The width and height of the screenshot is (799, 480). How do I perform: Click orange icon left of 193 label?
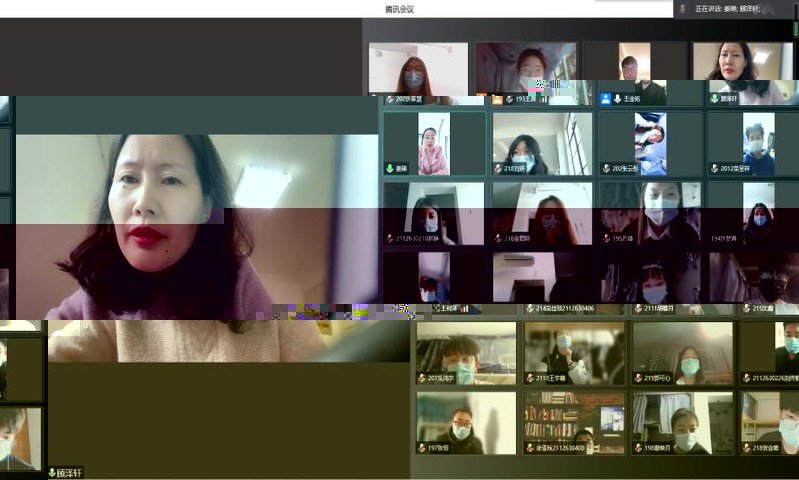pyautogui.click(x=497, y=99)
